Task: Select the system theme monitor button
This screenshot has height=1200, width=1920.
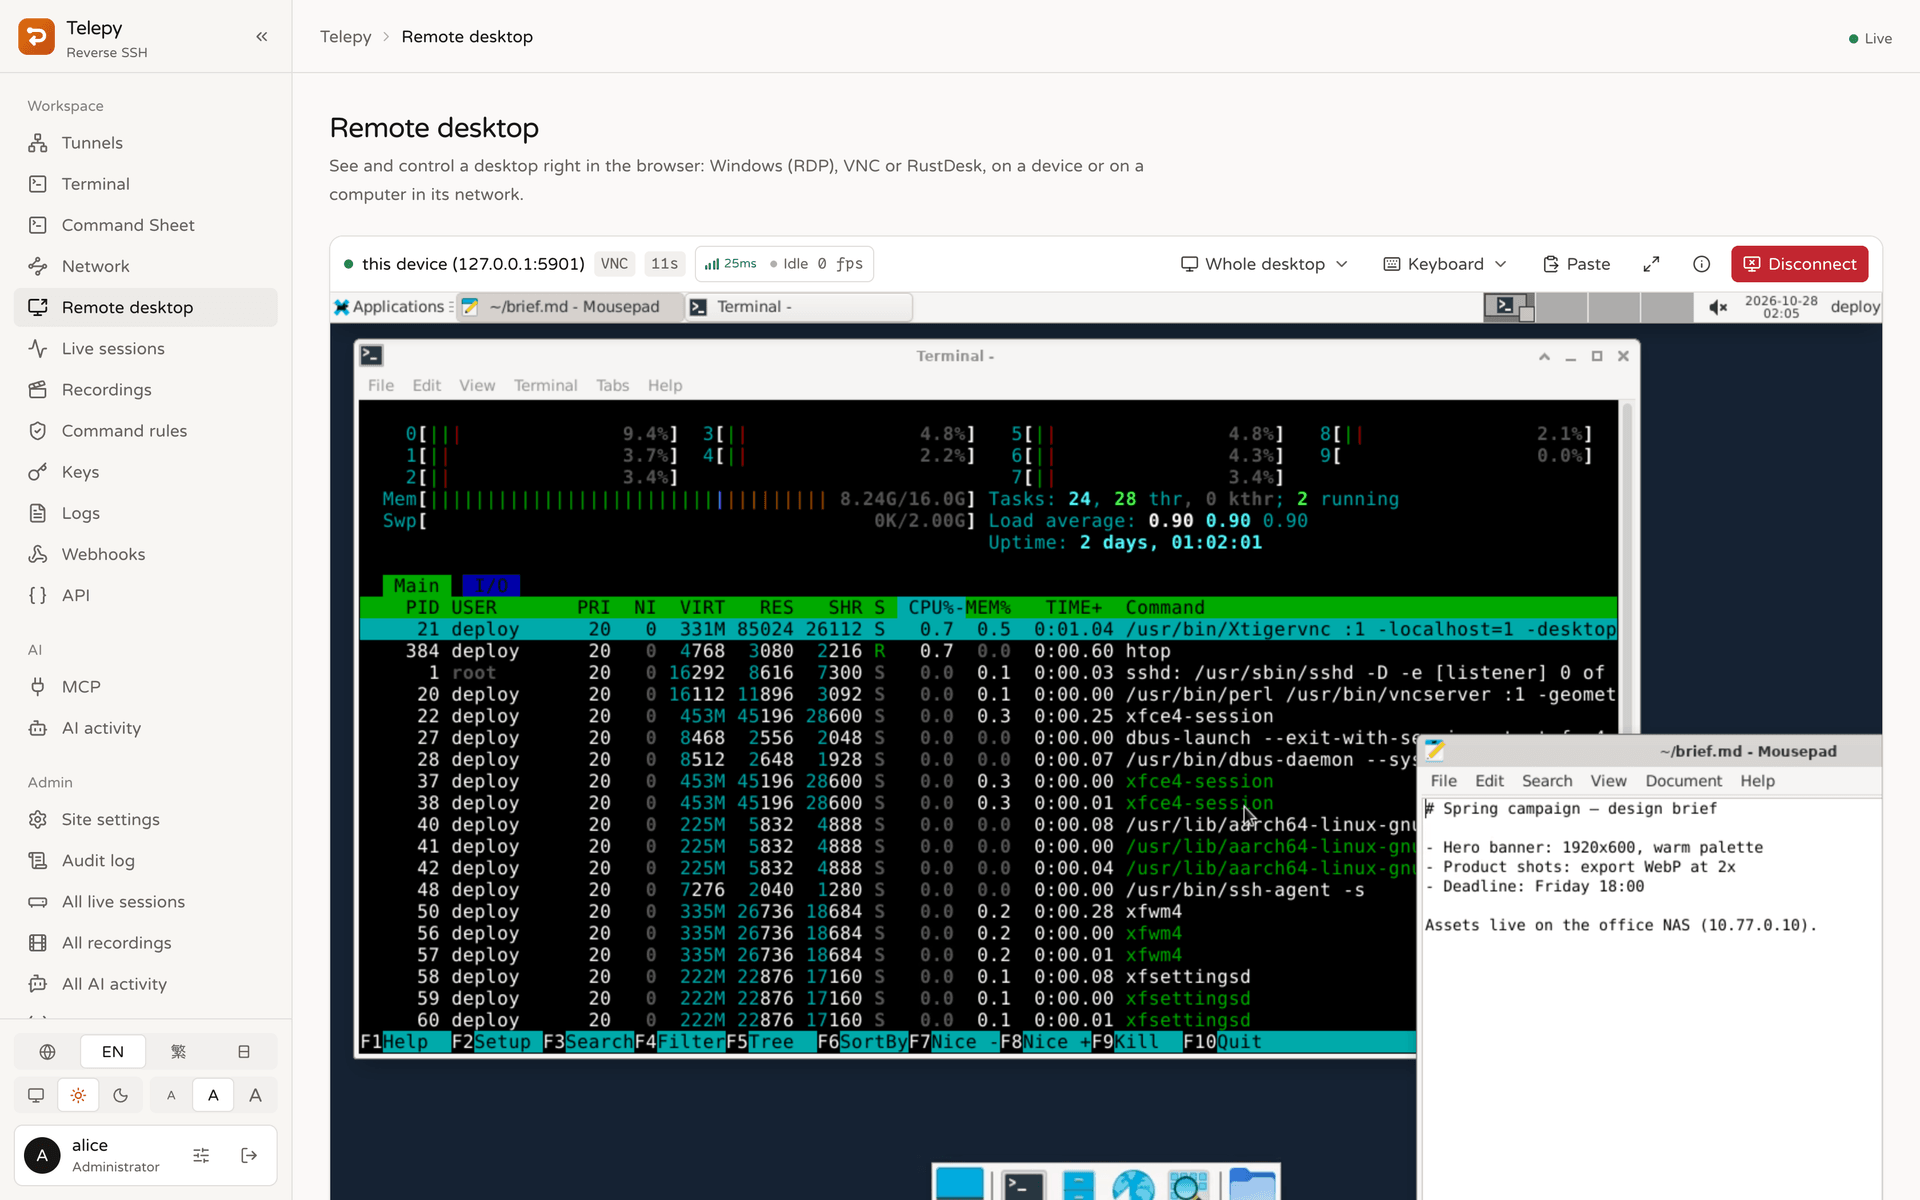Action: pos(36,1095)
